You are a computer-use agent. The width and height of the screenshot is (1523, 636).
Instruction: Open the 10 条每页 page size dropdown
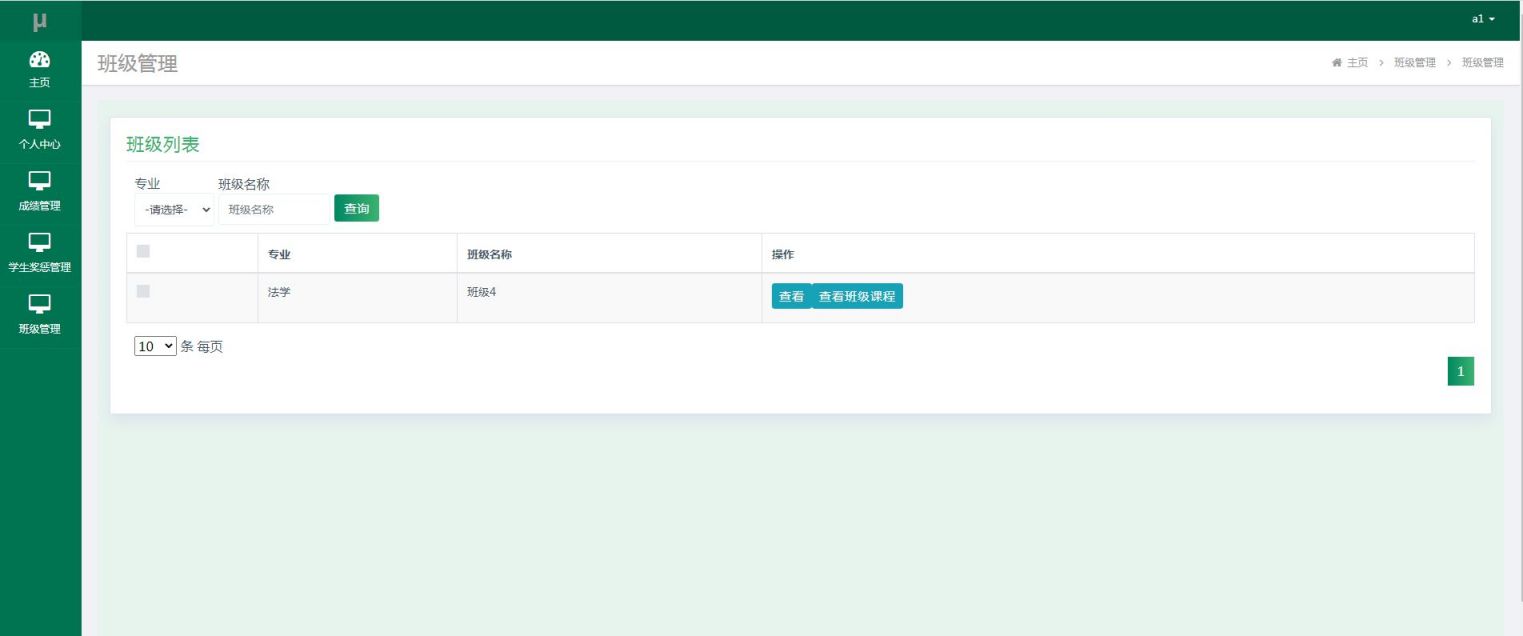click(155, 346)
